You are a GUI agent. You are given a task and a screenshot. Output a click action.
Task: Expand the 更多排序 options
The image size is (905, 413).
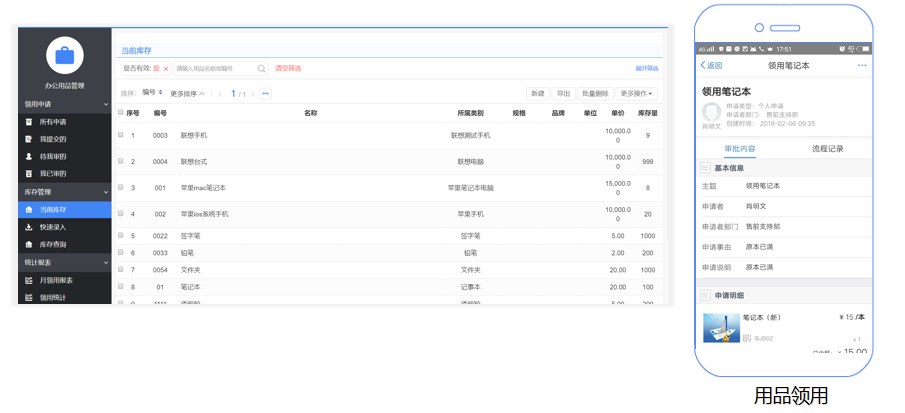coord(187,94)
